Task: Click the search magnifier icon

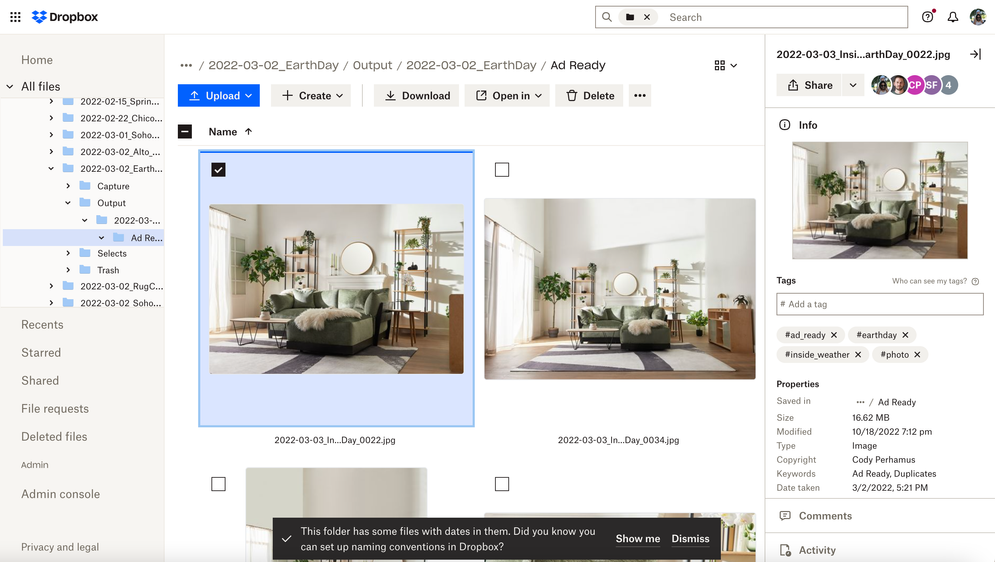Action: (x=607, y=17)
